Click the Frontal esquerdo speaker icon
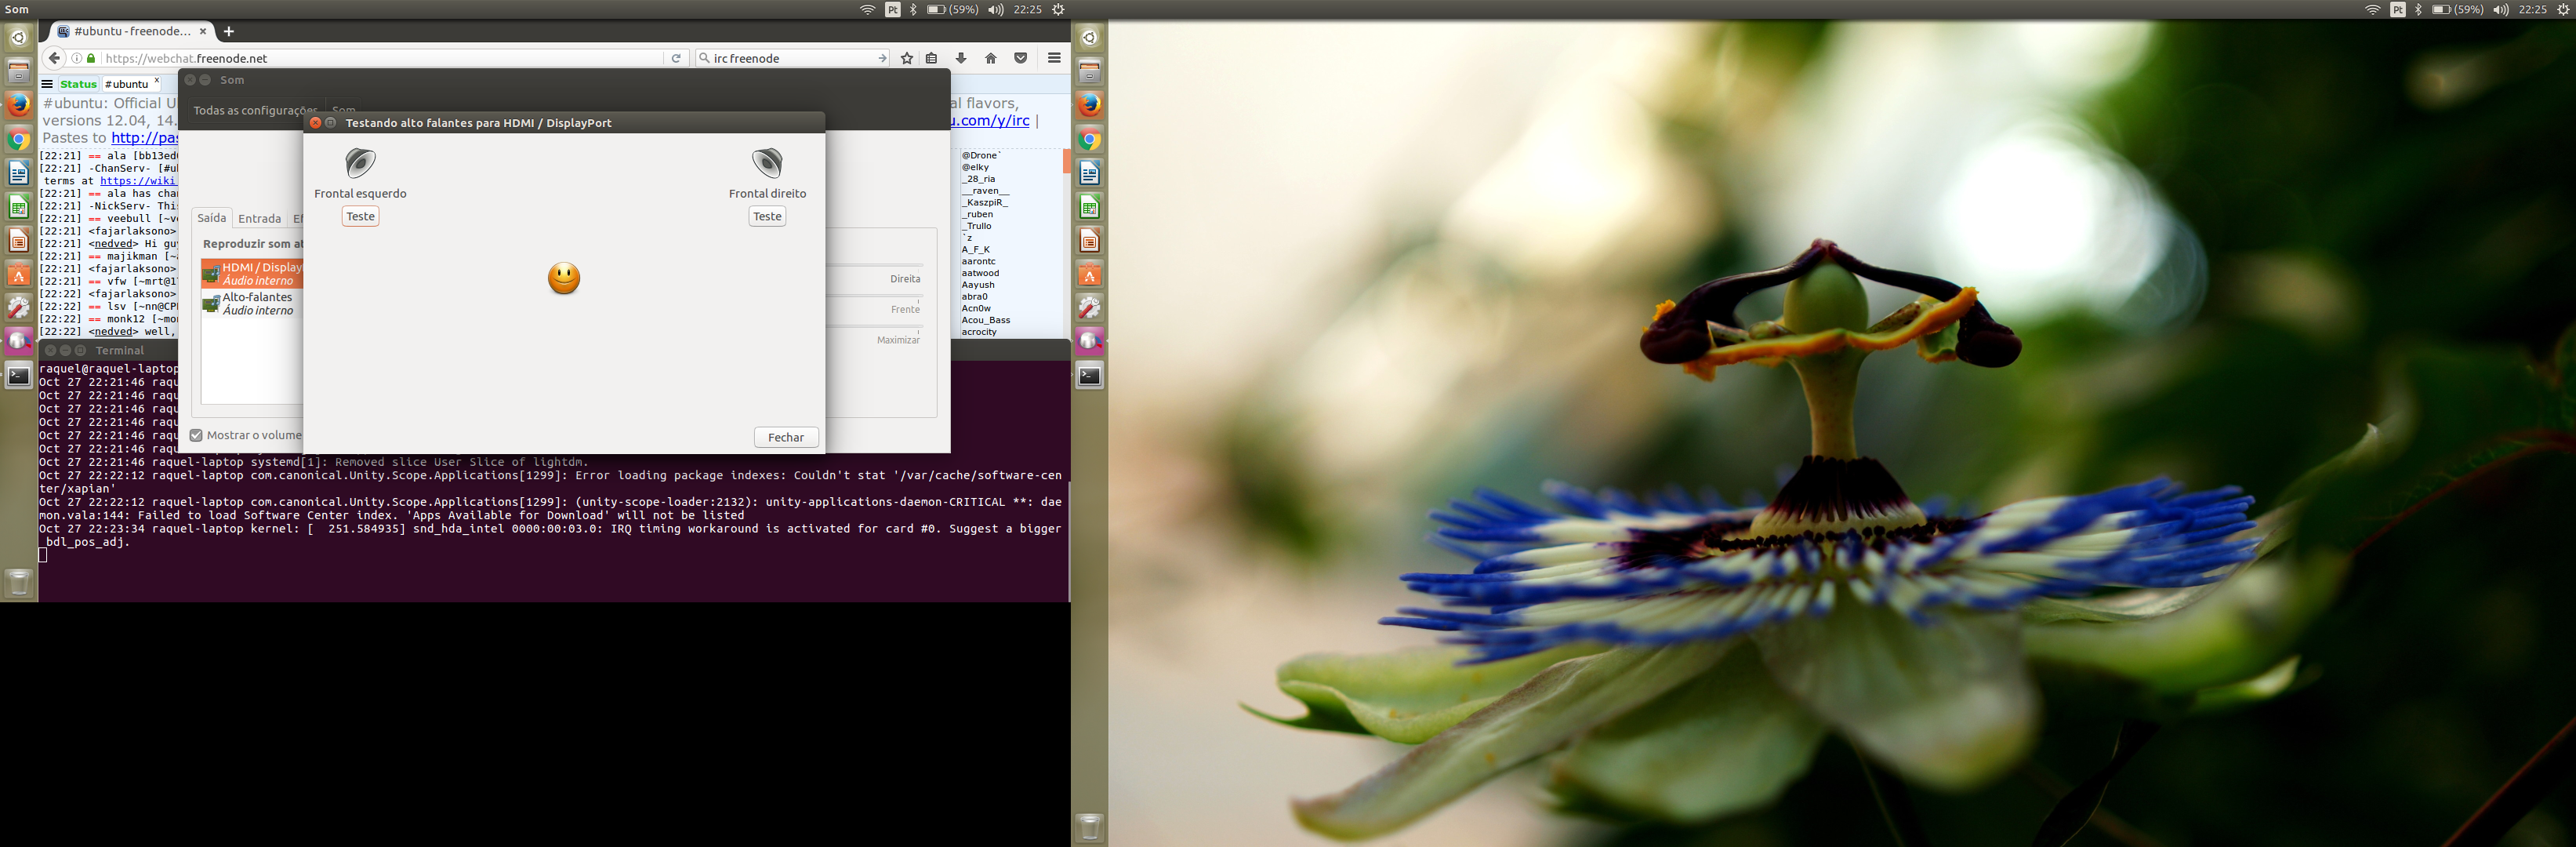Screen dimensions: 2576x847 pos(360,162)
